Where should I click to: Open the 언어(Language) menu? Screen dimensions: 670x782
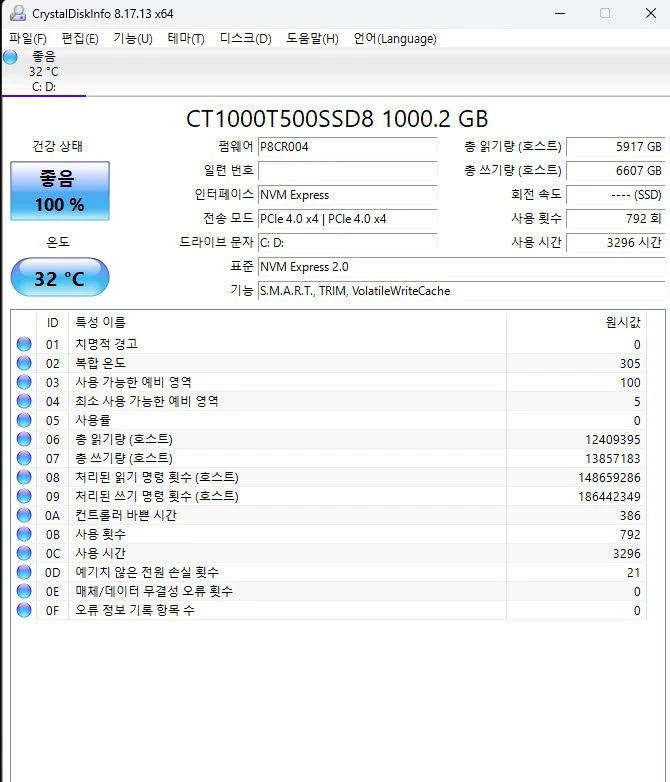pos(395,38)
